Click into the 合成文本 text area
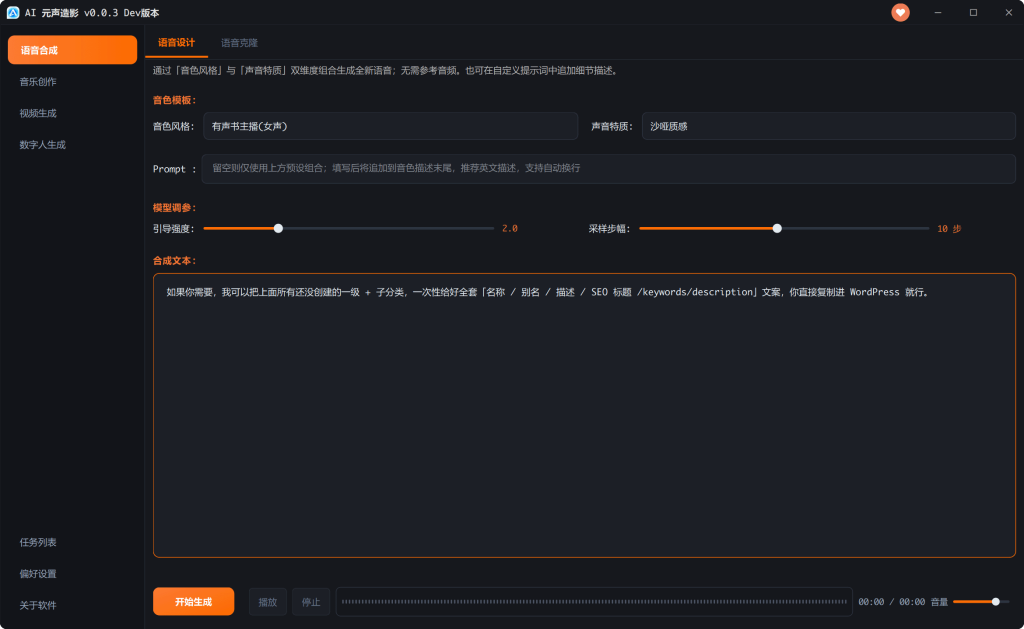This screenshot has width=1024, height=629. [584, 415]
